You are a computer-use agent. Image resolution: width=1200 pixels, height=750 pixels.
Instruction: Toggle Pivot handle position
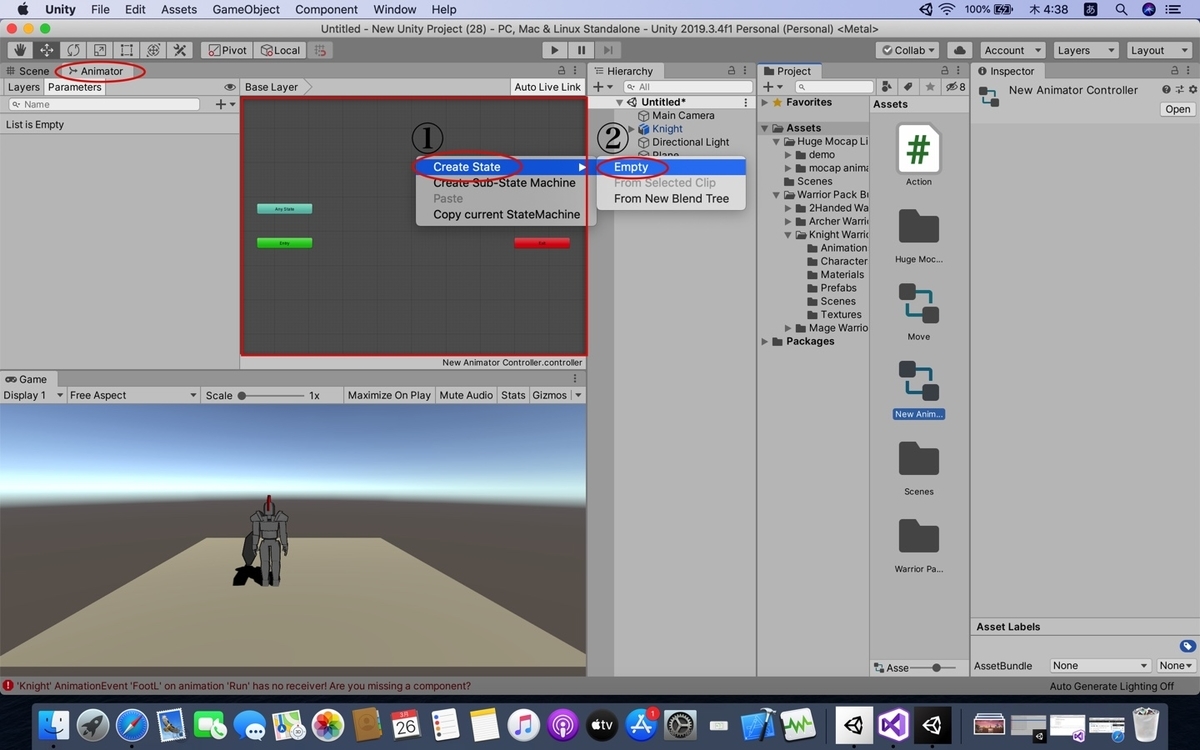tap(226, 50)
